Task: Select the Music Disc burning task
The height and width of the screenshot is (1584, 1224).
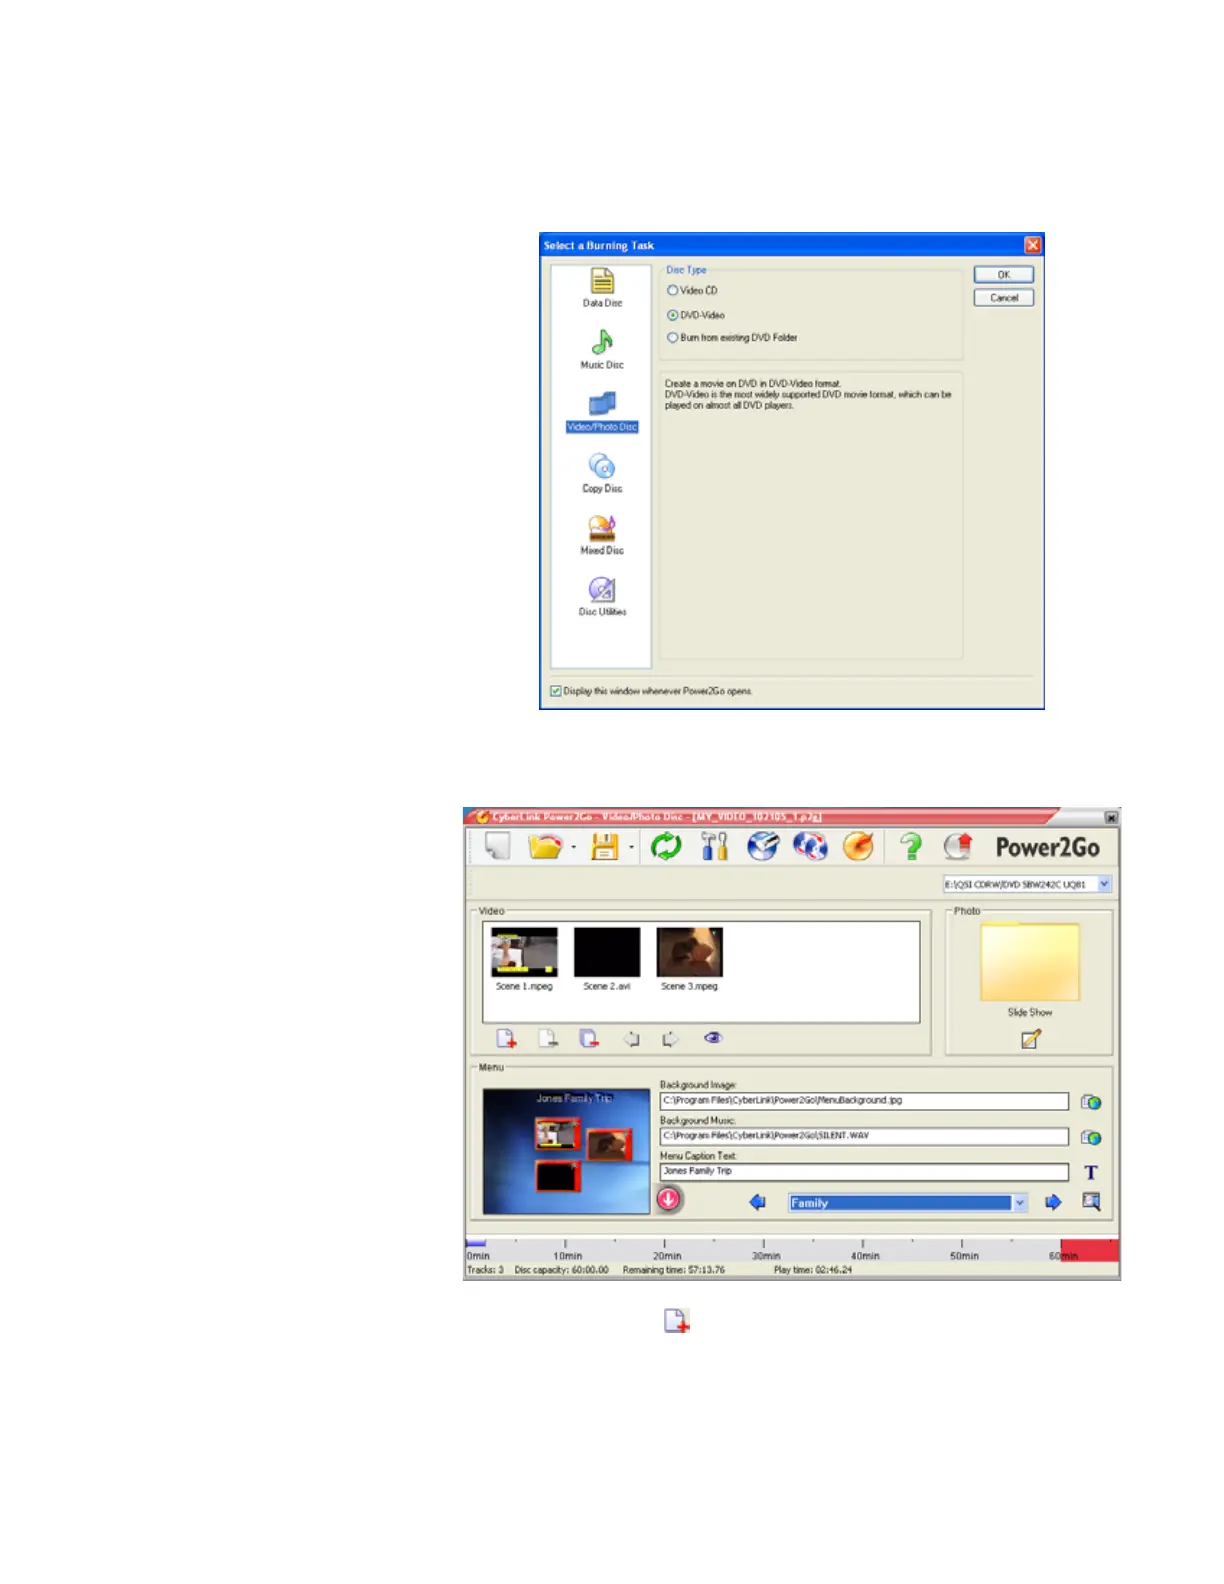Action: pos(602,350)
